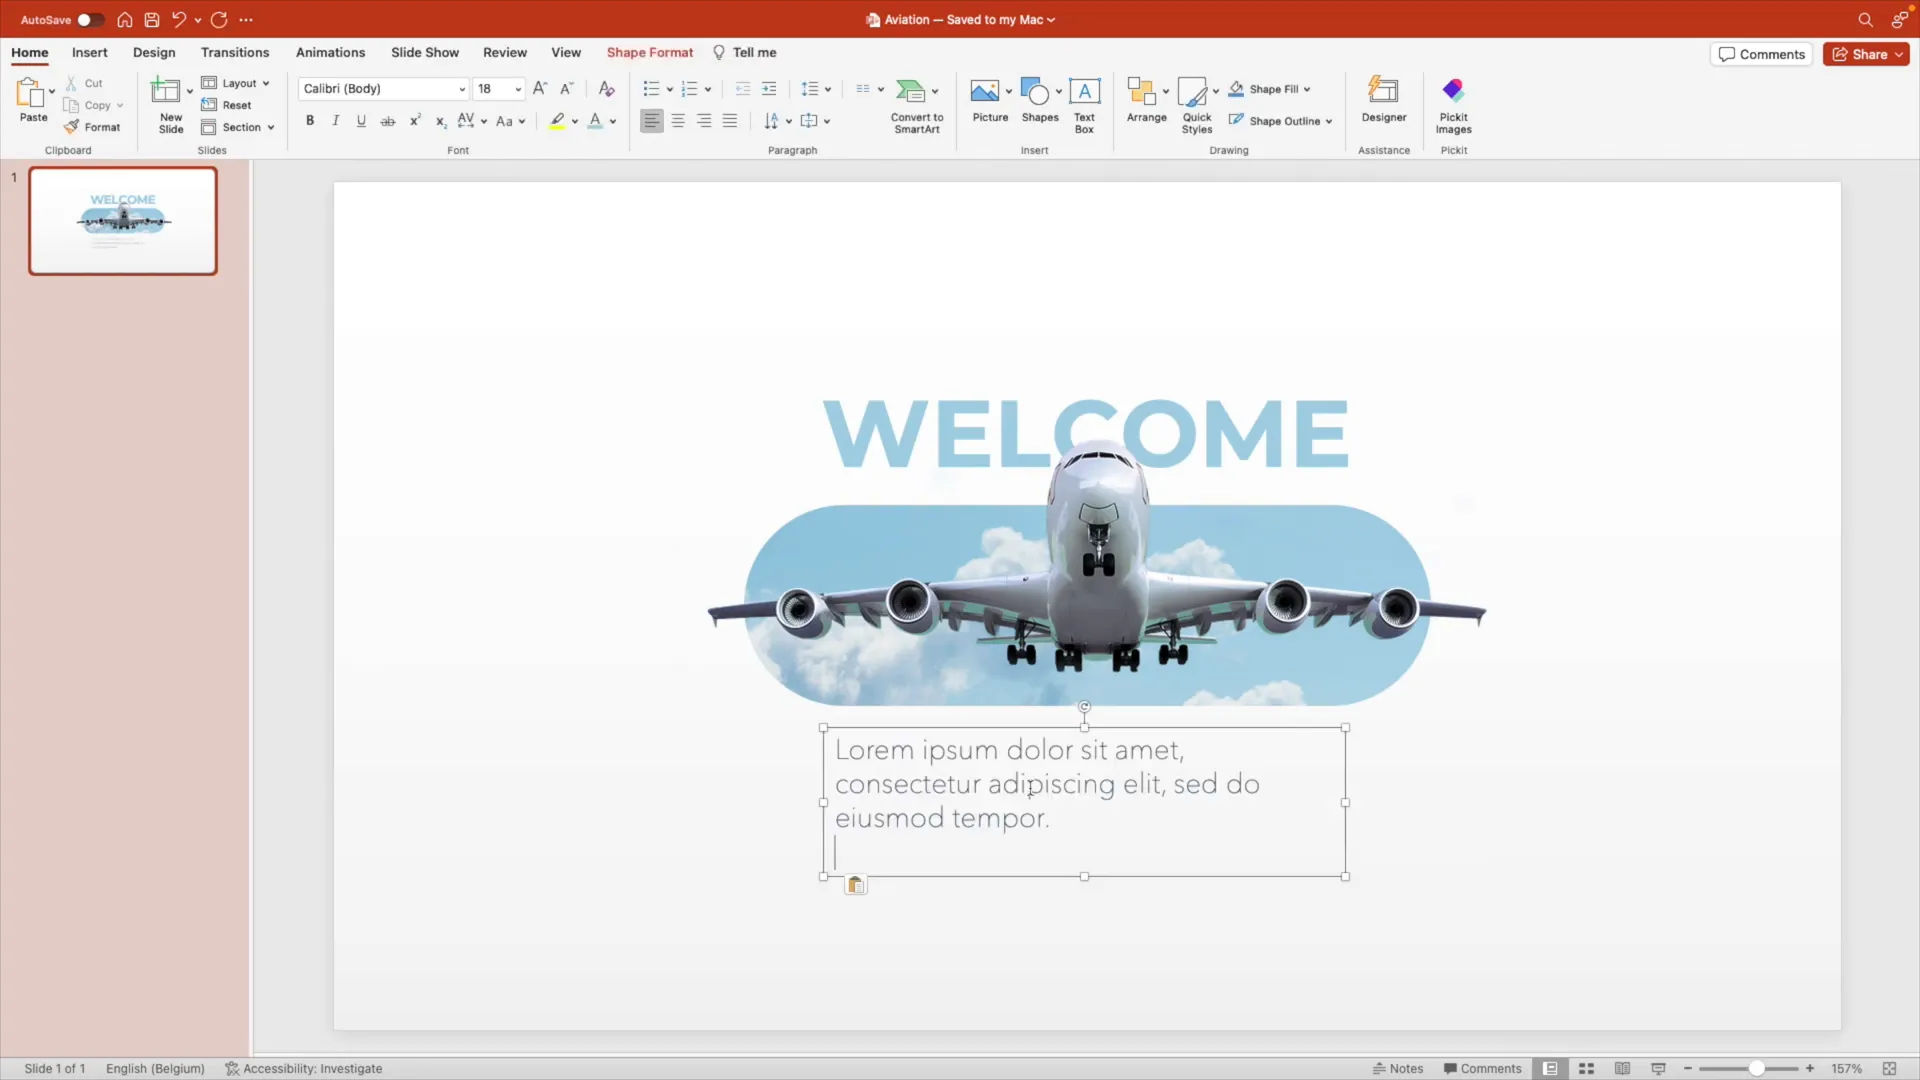
Task: Click Convert to SmartArt
Action: point(917,106)
